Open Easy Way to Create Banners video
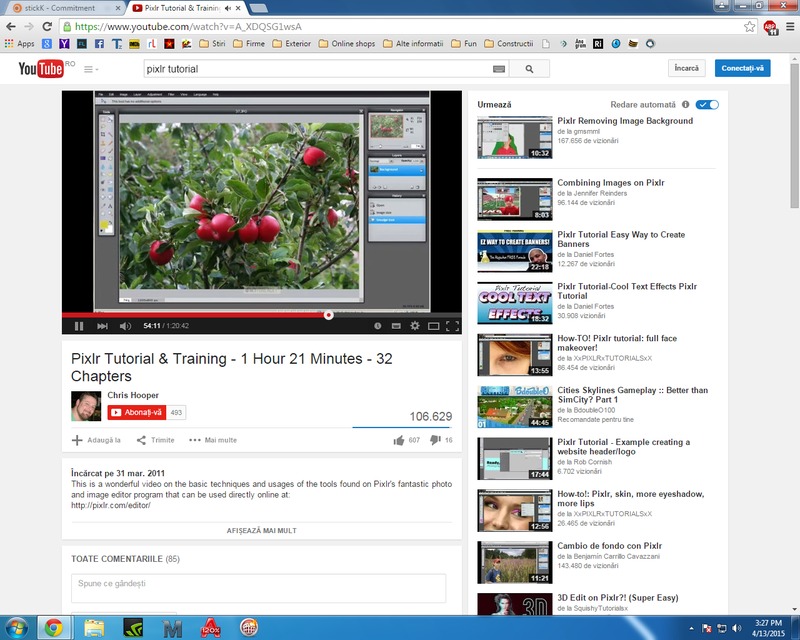Image resolution: width=800 pixels, height=640 pixels. point(621,239)
